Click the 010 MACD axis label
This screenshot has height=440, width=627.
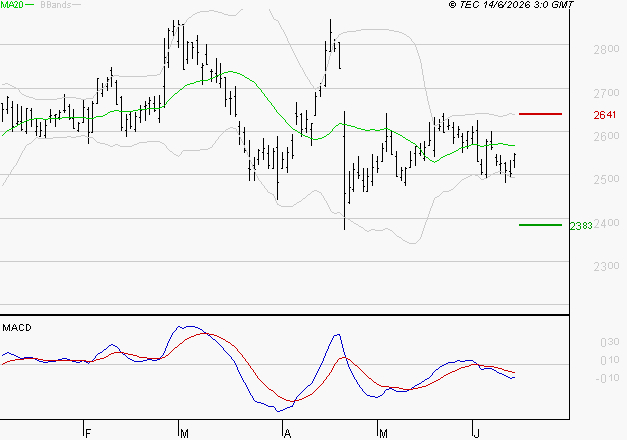coord(609,360)
